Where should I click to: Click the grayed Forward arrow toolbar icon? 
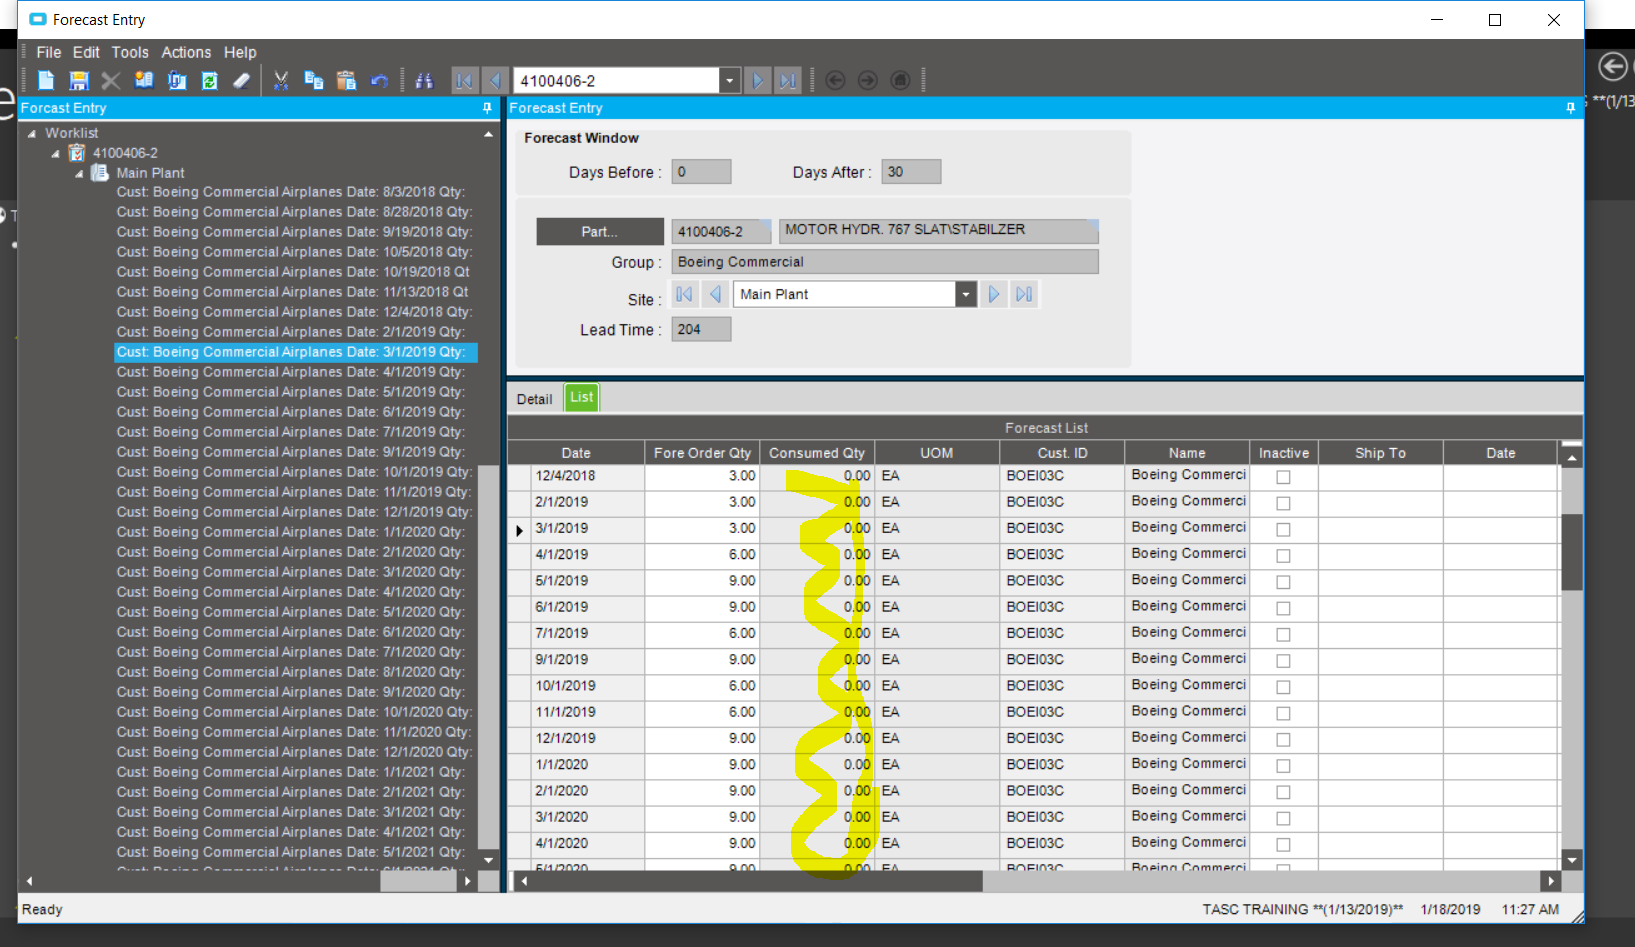[x=868, y=80]
